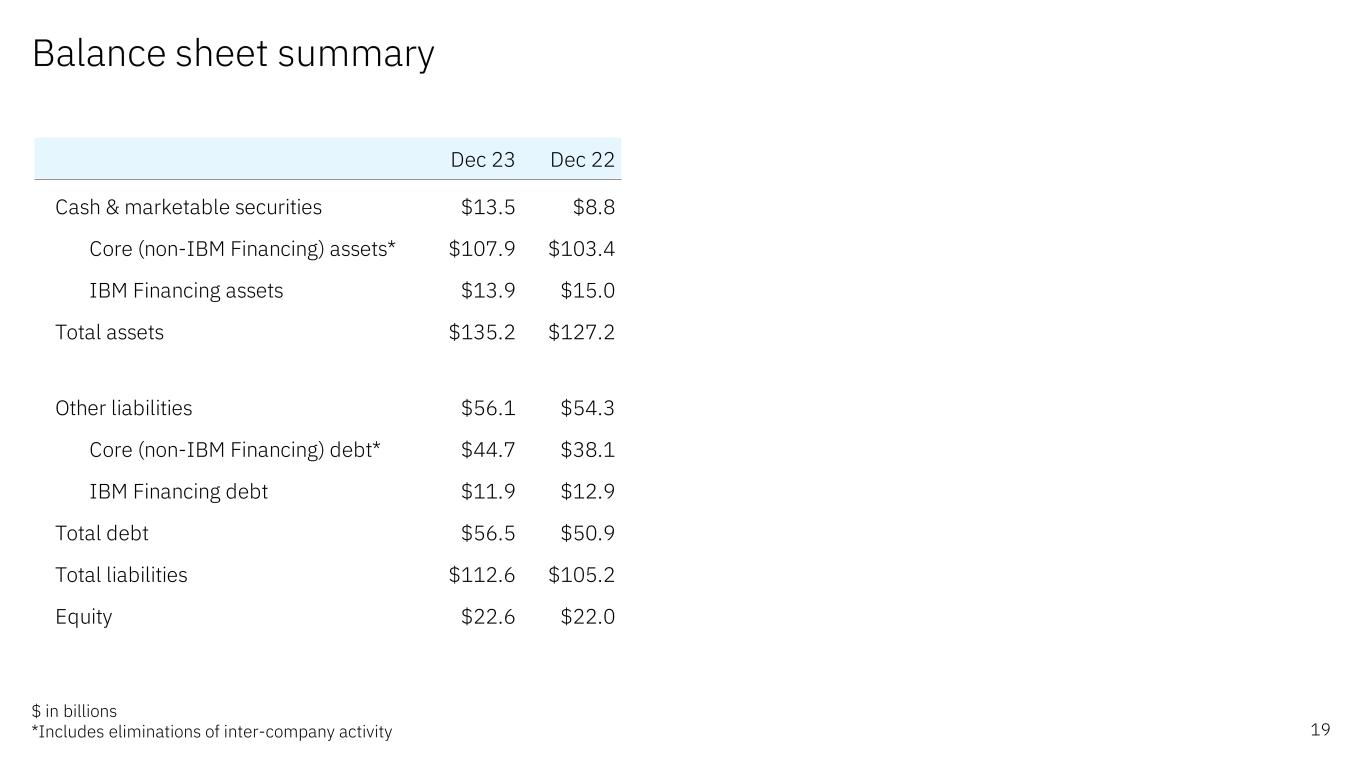This screenshot has width=1365, height=768.
Task: Click the Total liabilities row label
Action: click(x=121, y=575)
